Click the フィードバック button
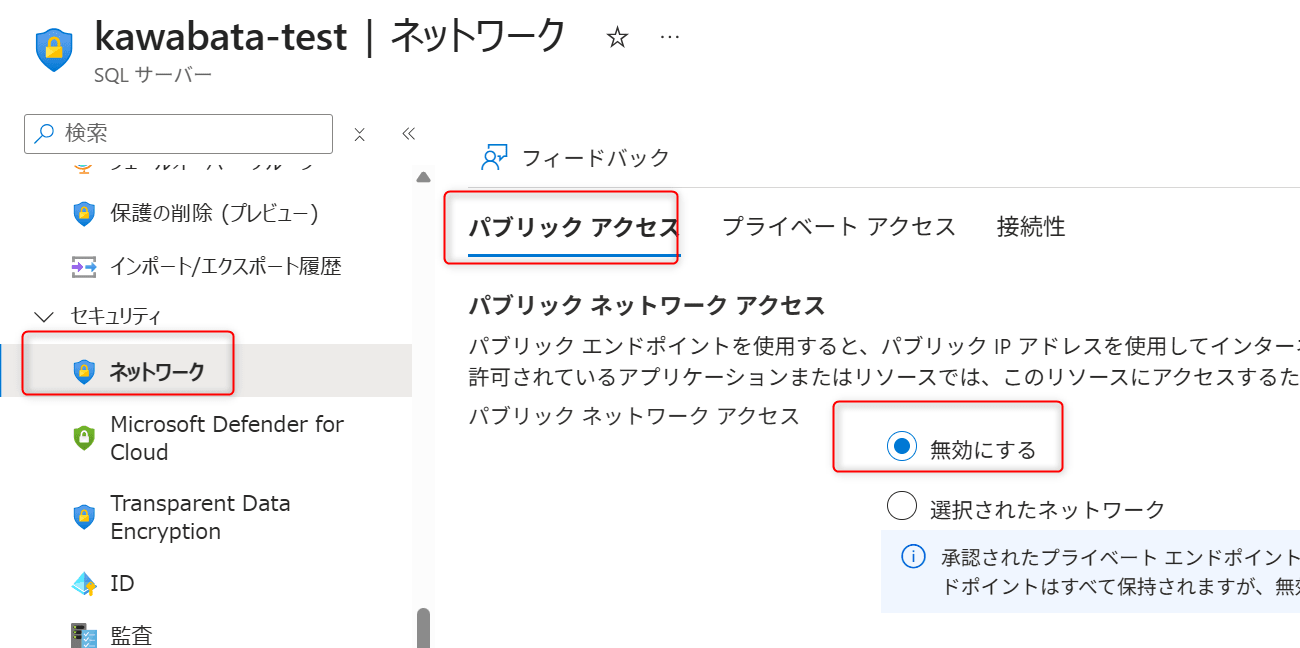 [x=576, y=157]
